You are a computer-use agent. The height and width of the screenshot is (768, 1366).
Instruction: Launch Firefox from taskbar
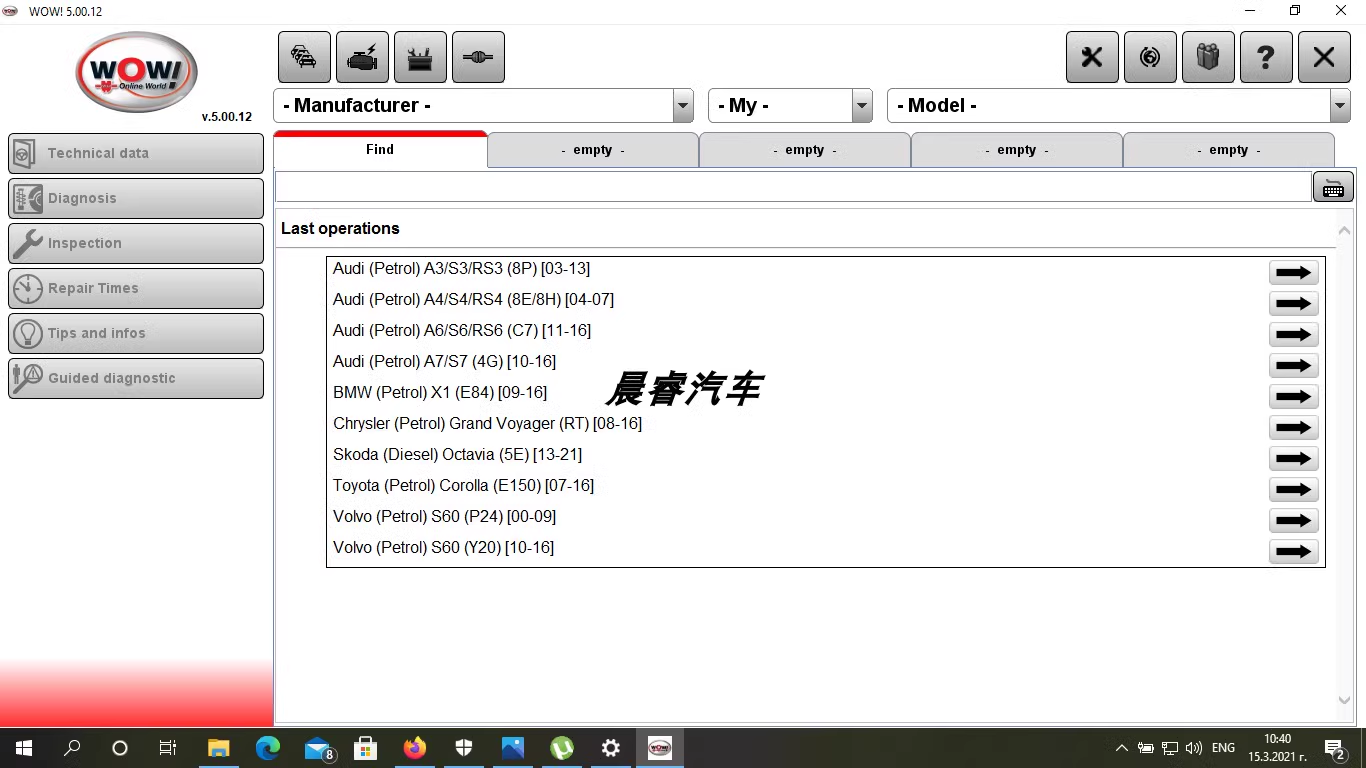pyautogui.click(x=414, y=748)
